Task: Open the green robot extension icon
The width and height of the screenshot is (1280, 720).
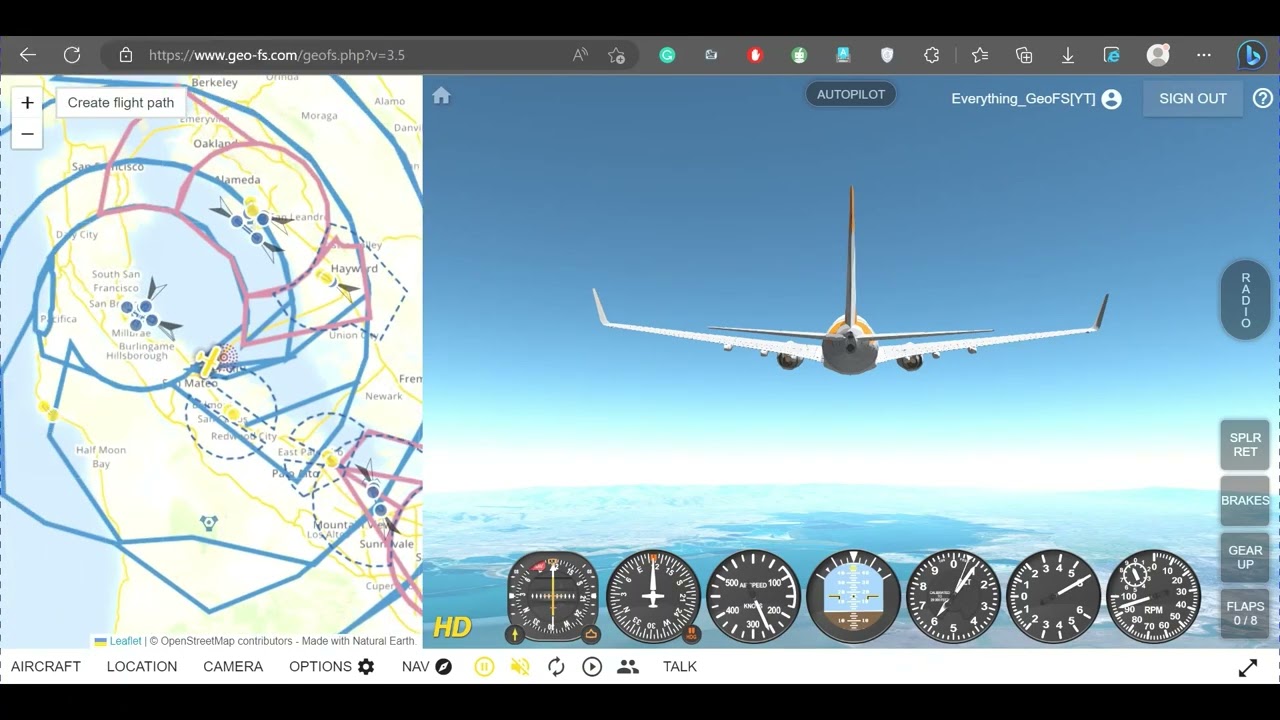Action: click(x=799, y=55)
